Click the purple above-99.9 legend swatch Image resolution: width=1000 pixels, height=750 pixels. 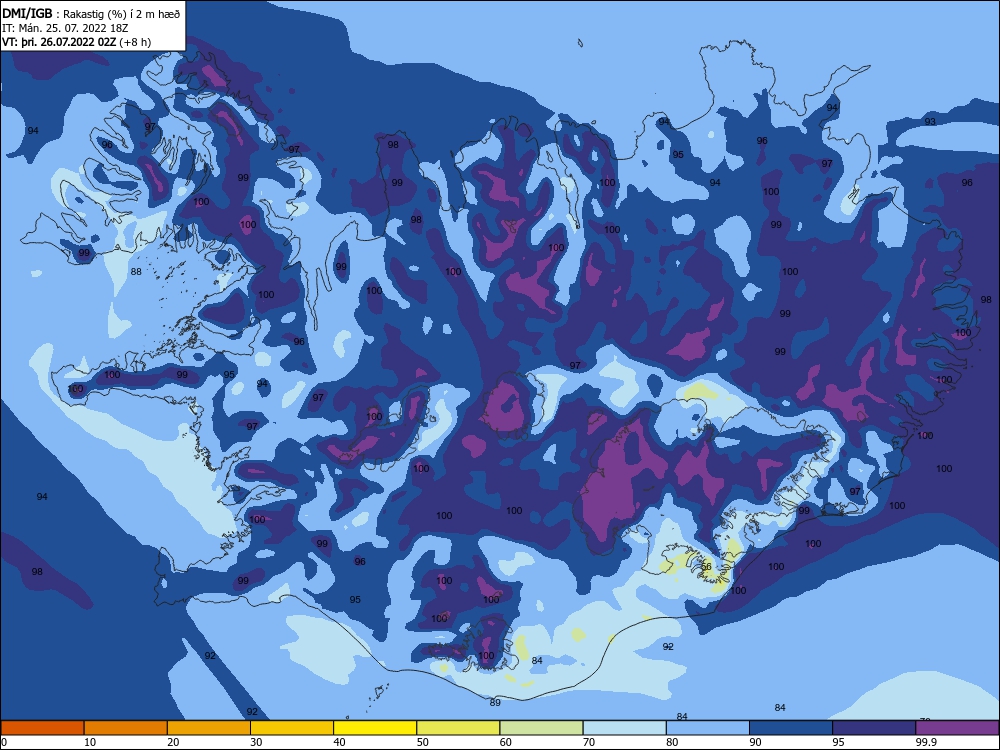(957, 728)
